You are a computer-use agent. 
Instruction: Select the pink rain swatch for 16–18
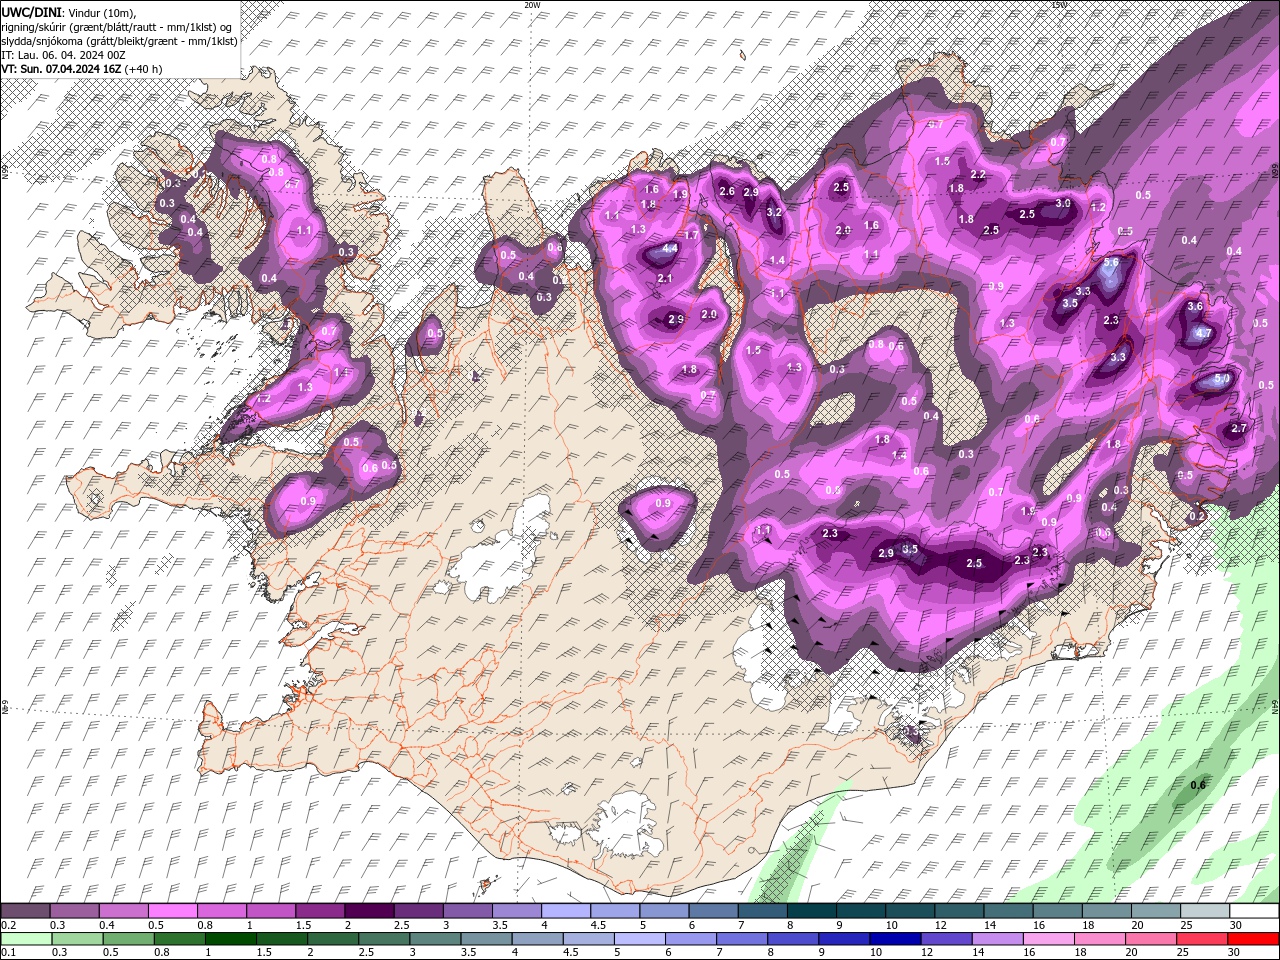1050,939
